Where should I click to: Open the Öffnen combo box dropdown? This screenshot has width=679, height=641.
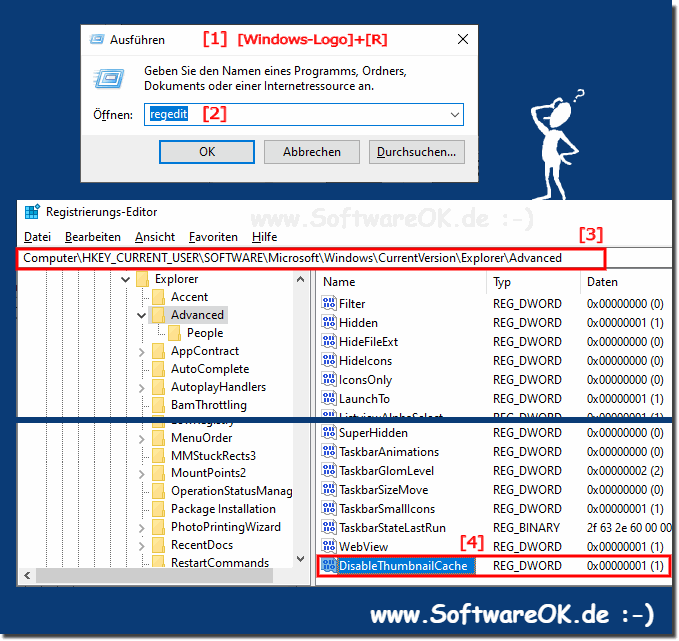455,115
